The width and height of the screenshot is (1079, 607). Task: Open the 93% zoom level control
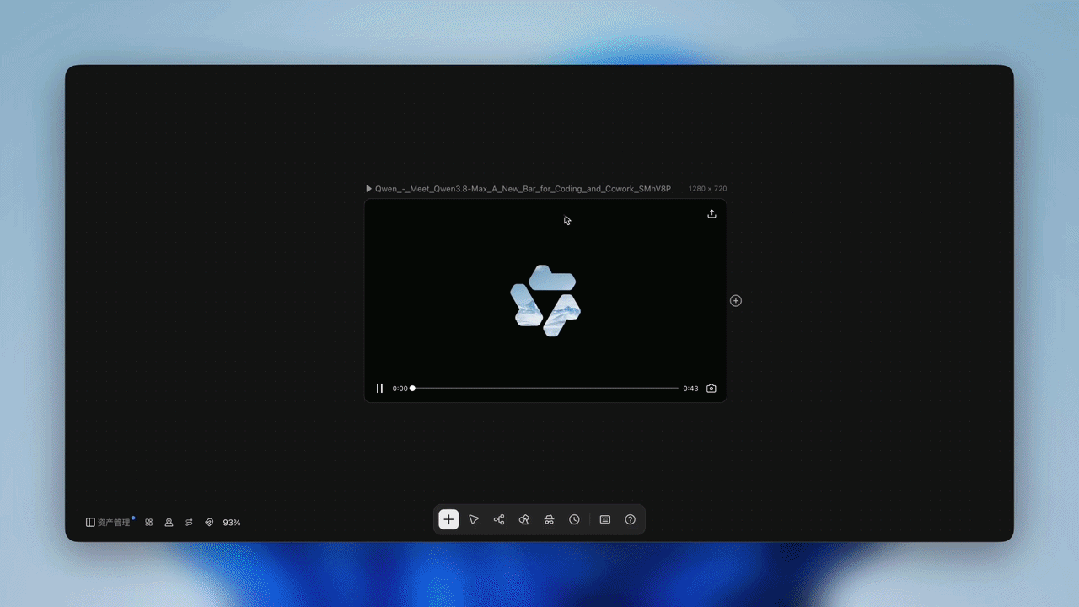pos(231,522)
